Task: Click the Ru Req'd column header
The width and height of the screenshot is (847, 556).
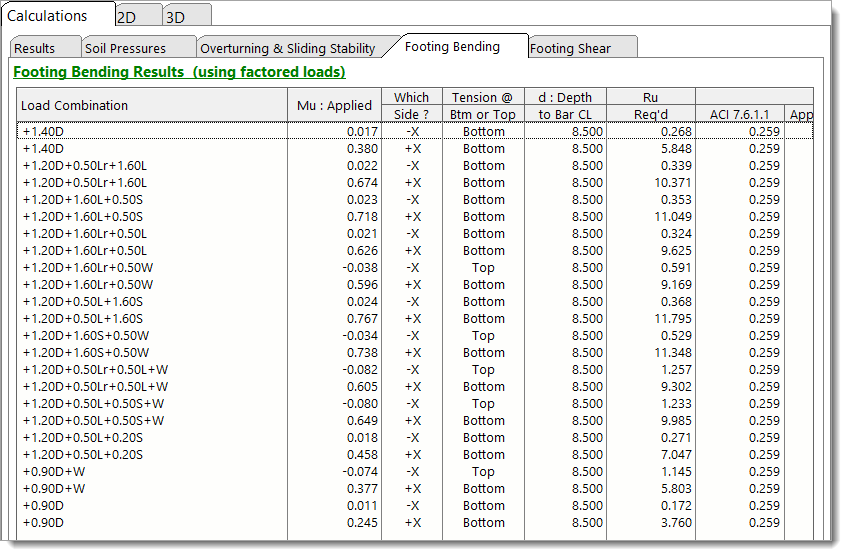Action: pyautogui.click(x=651, y=105)
